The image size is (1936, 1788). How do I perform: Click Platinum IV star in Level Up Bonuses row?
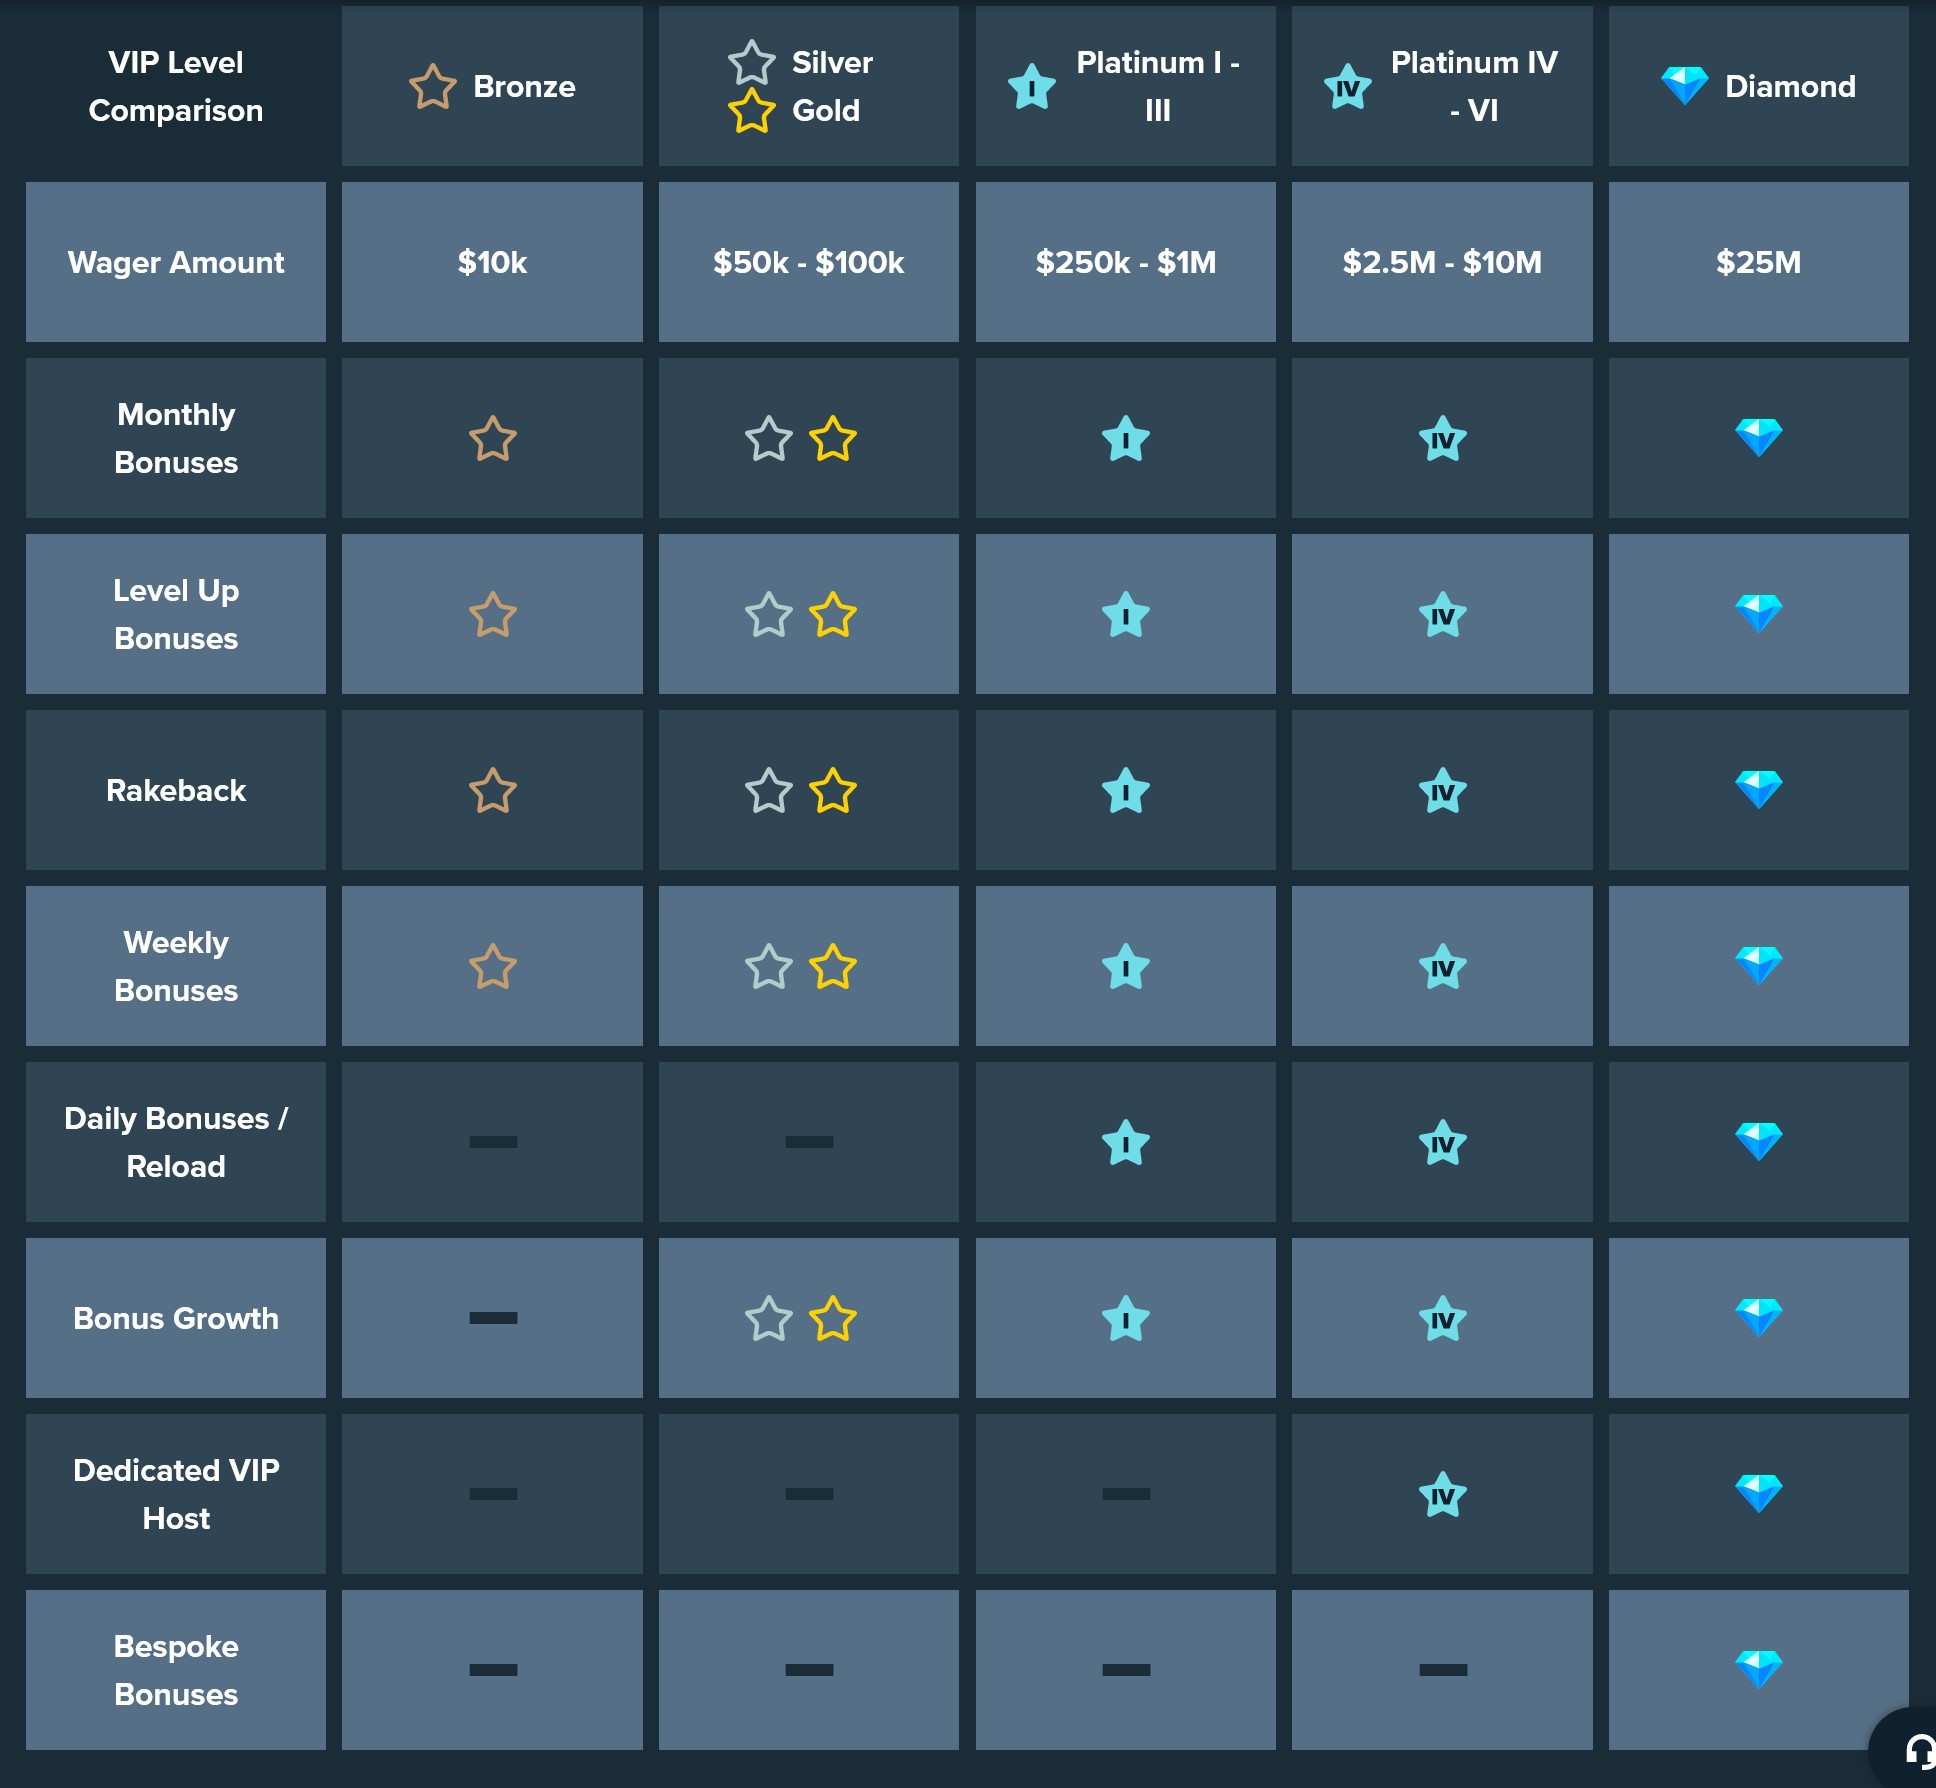1442,615
